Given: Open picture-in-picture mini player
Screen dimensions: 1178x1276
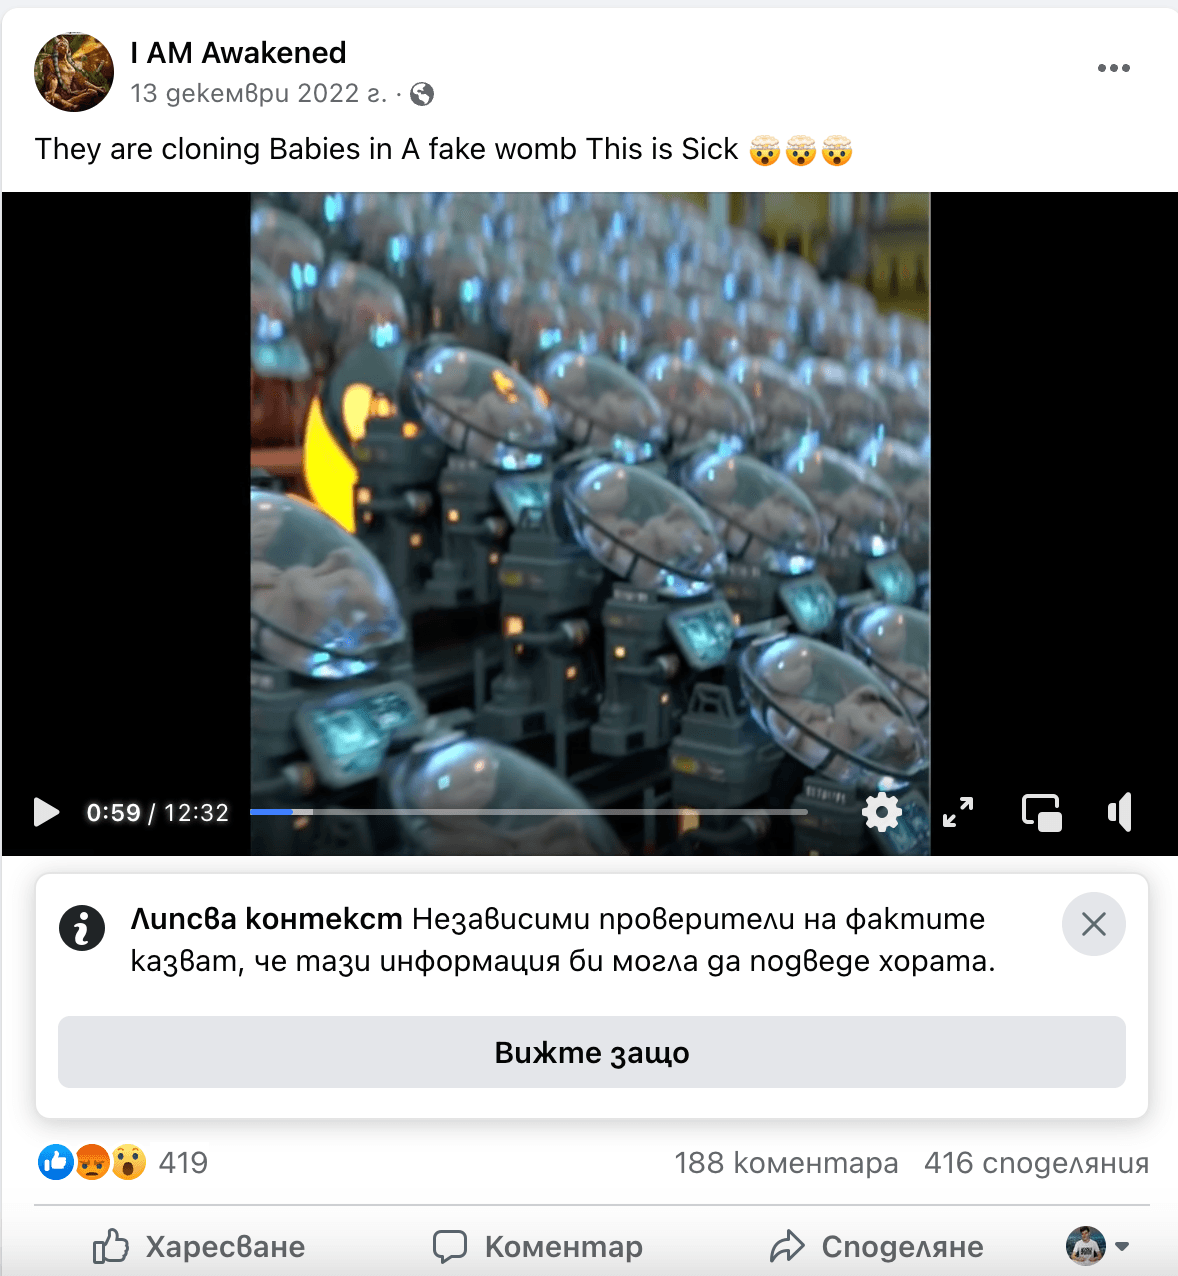Looking at the screenshot, I should (1042, 812).
